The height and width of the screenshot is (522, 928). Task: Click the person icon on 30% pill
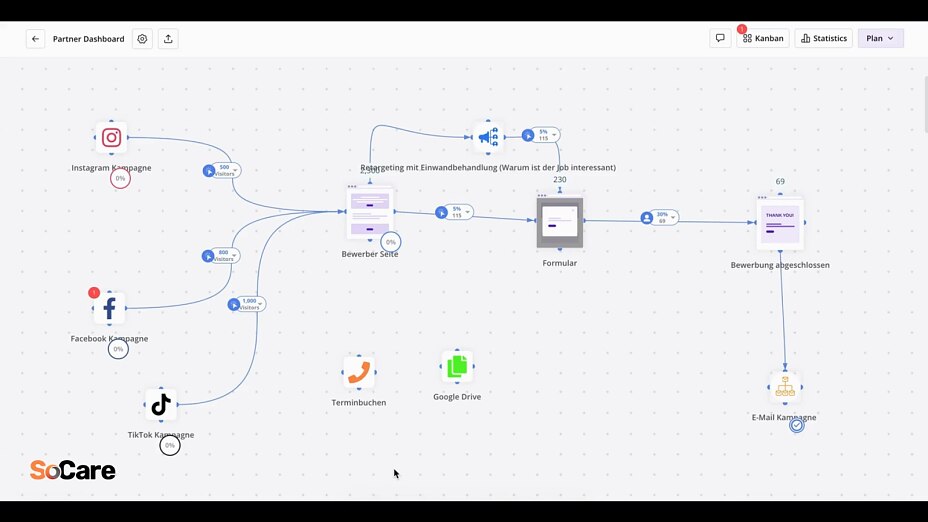tap(647, 218)
